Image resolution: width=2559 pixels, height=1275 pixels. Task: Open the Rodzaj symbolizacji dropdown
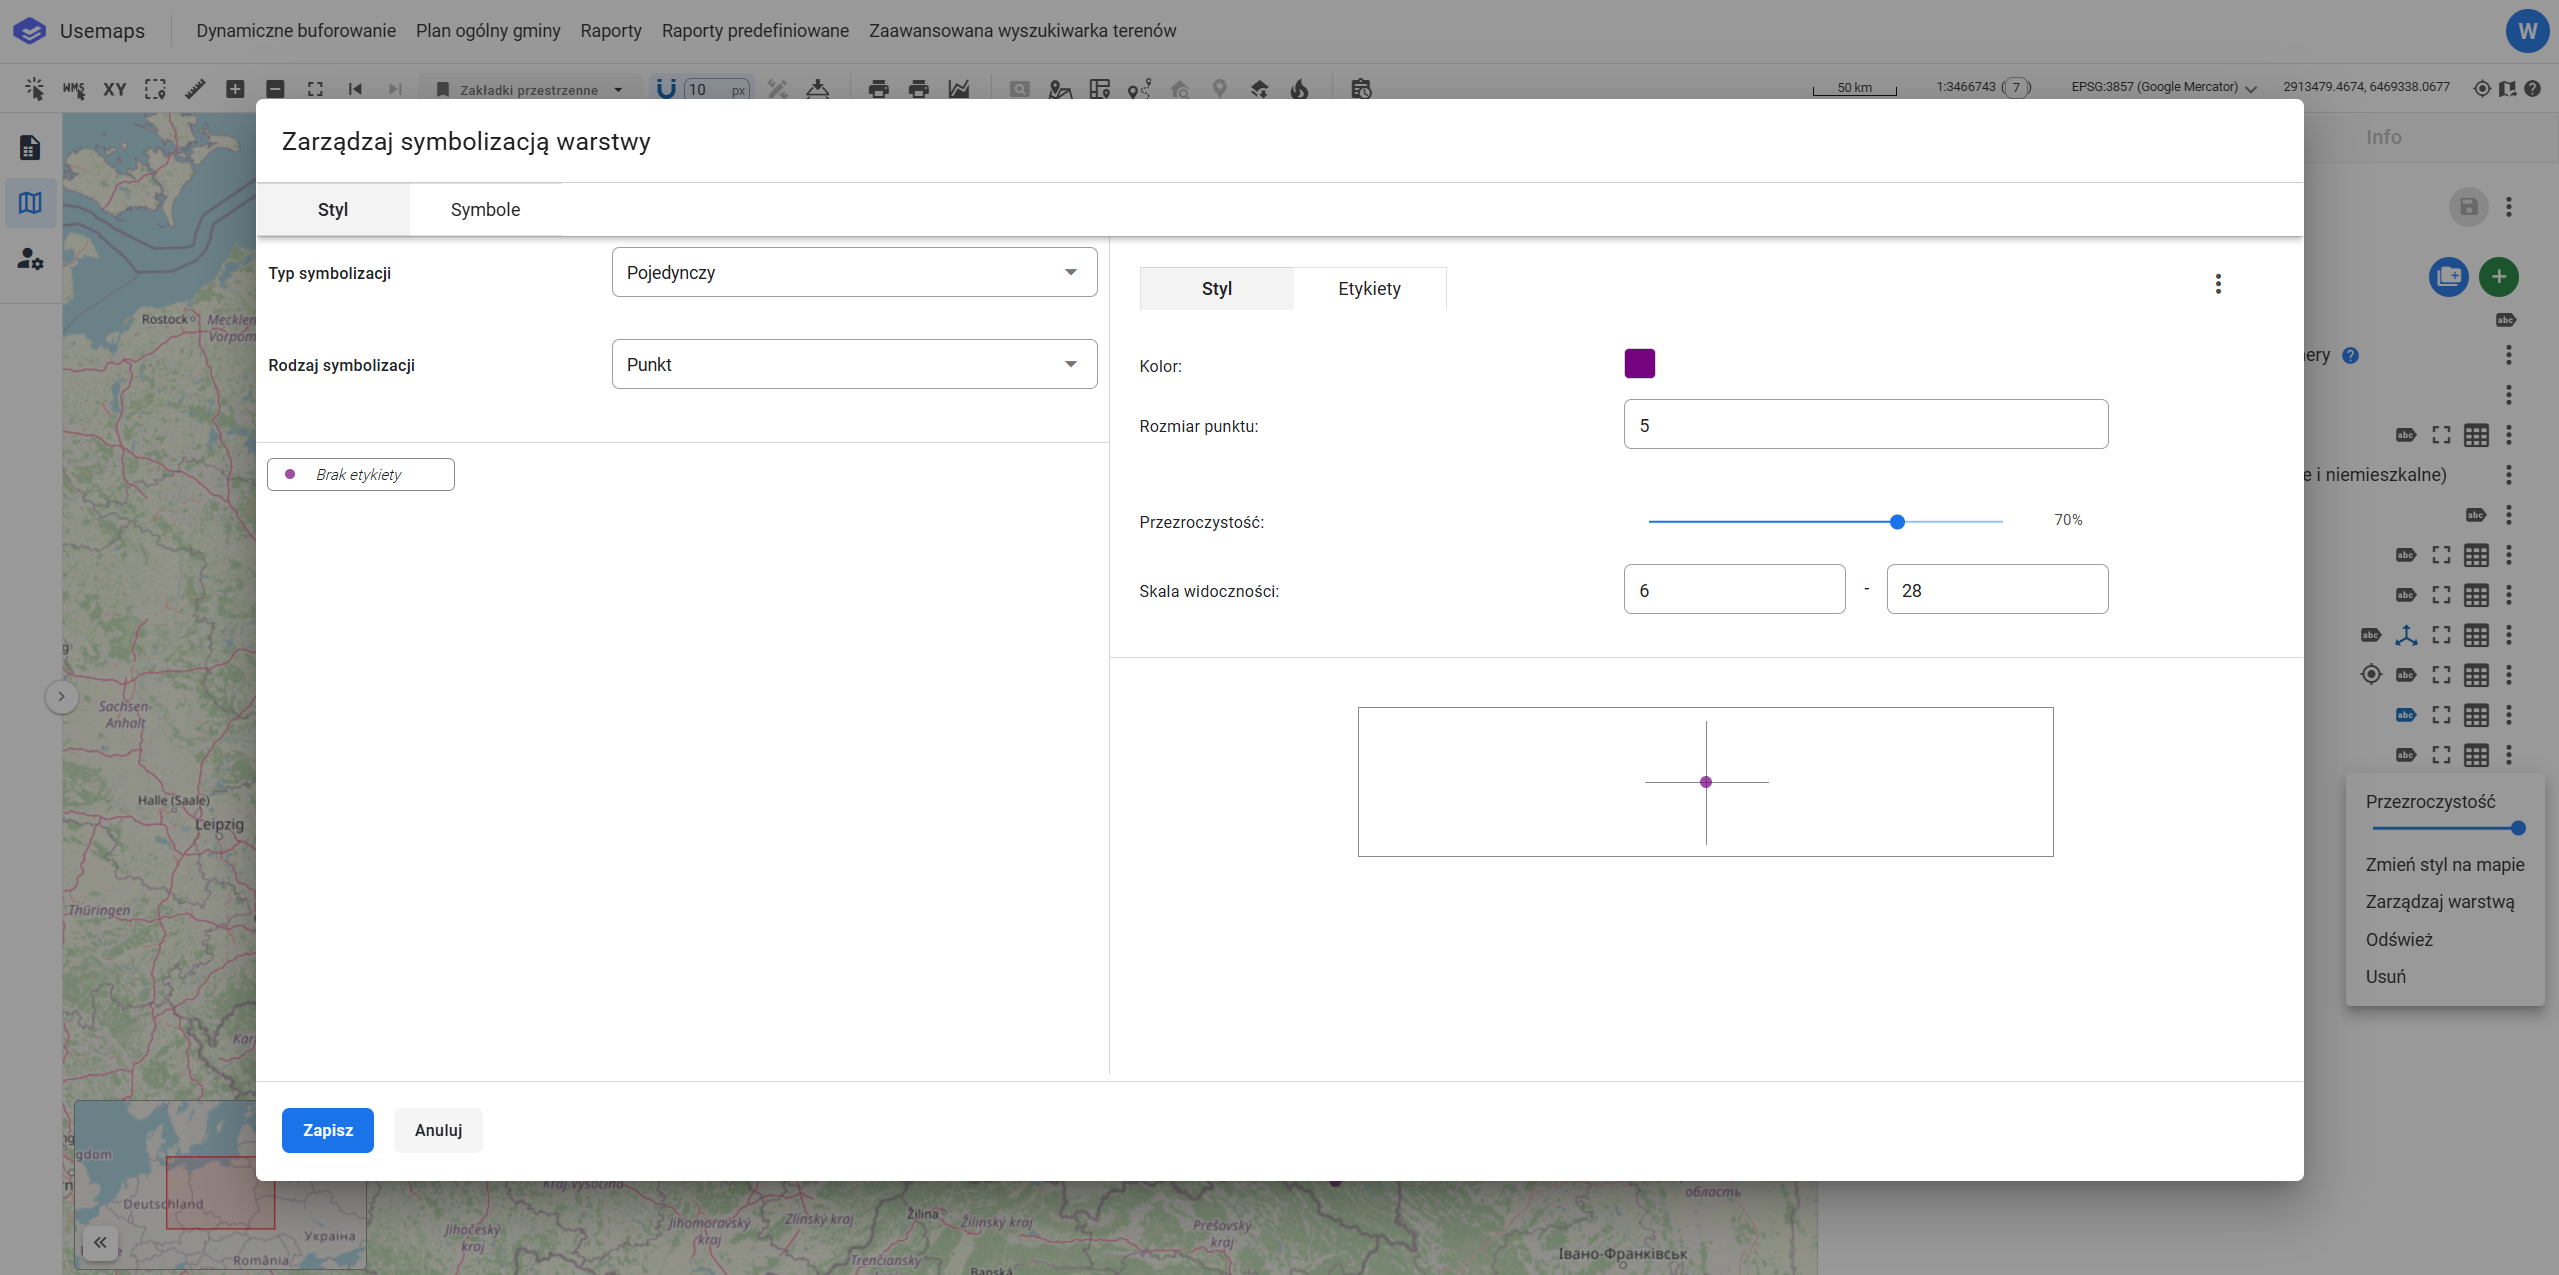[854, 364]
